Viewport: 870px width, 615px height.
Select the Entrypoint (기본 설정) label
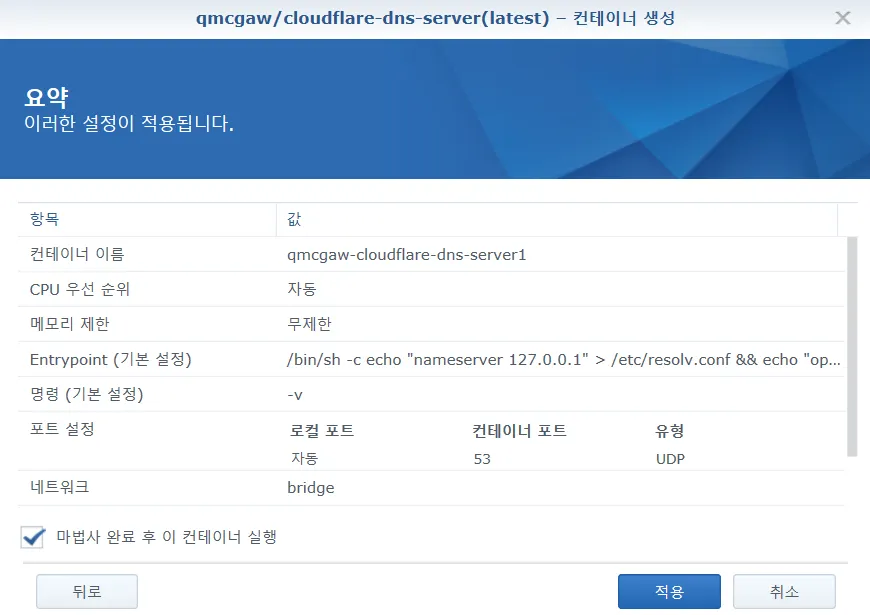110,360
